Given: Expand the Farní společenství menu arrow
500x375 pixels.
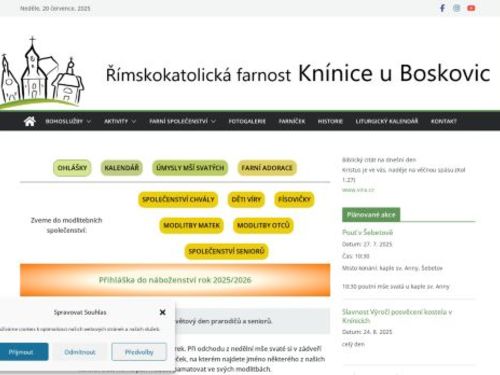Looking at the screenshot, I should click(x=213, y=121).
